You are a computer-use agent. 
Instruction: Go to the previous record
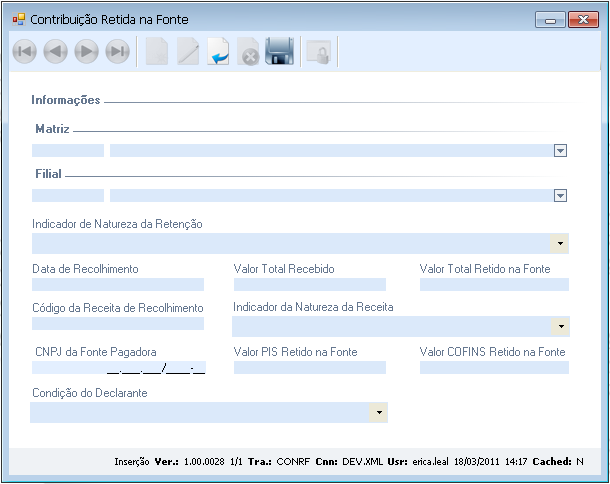(x=56, y=51)
